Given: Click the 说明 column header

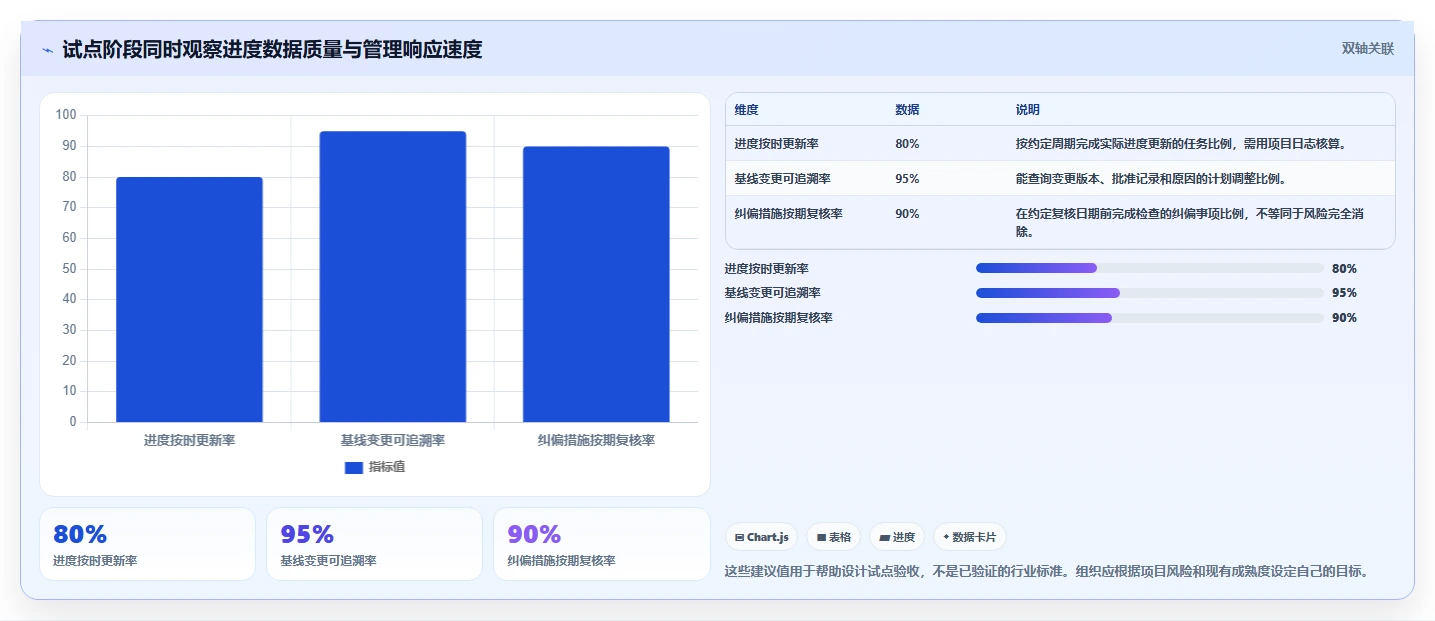Looking at the screenshot, I should click(x=1027, y=110).
